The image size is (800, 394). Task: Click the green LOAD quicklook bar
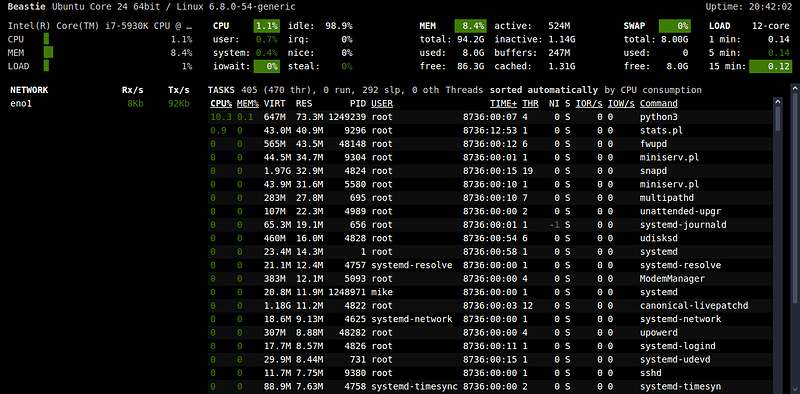pyautogui.click(x=46, y=66)
